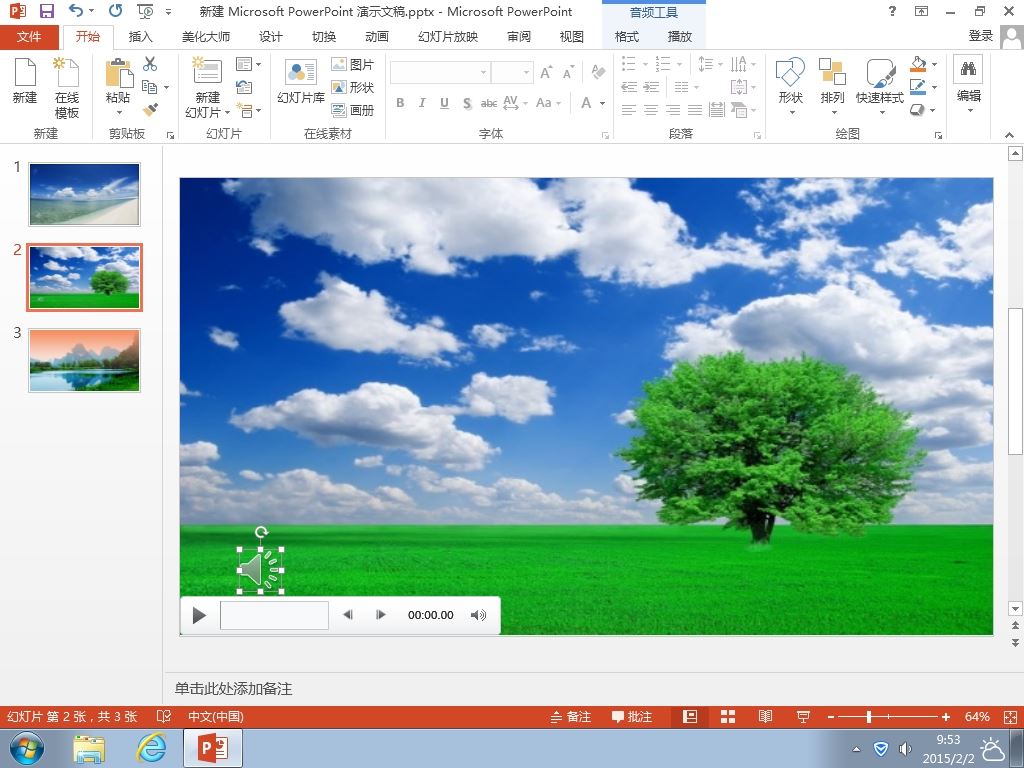The image size is (1024, 768).
Task: Click the Undo arrow icon
Action: click(76, 10)
